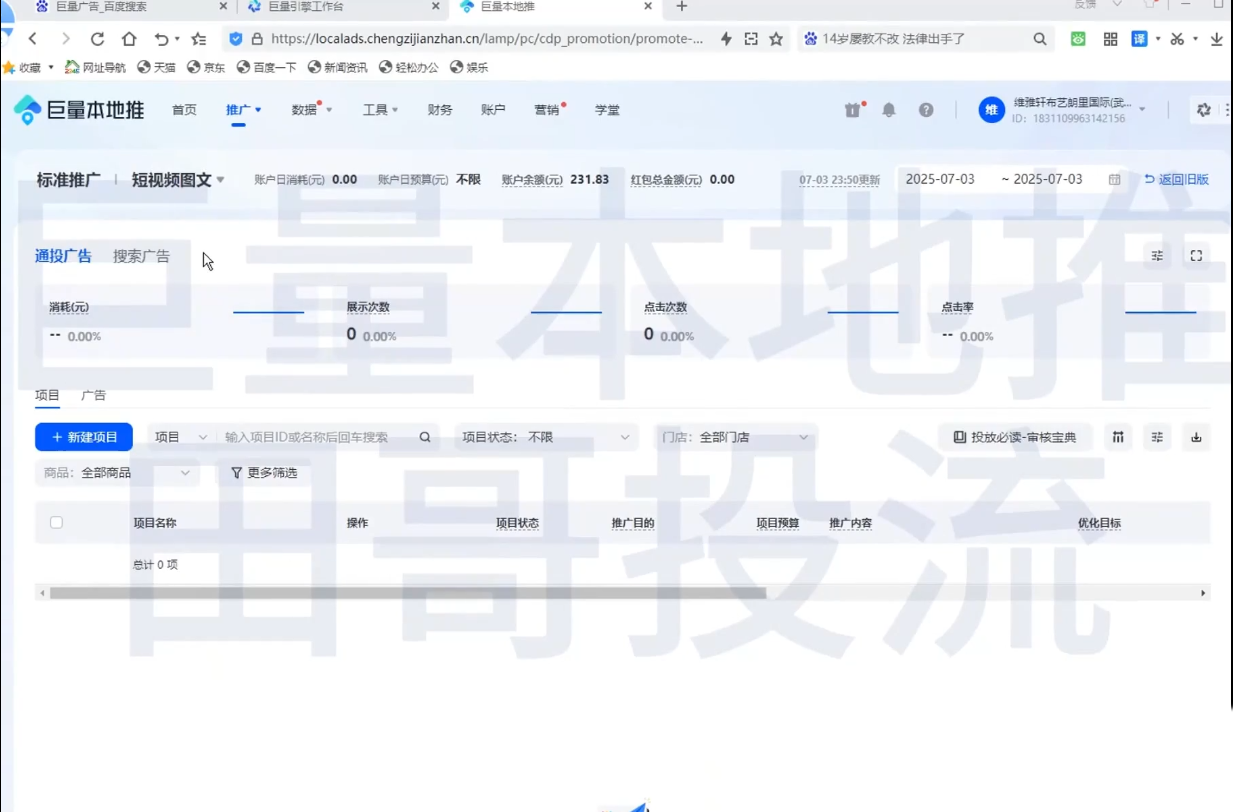Screen dimensions: 1233x812
Task: Click the 返回旧版 link
Action: (1176, 180)
